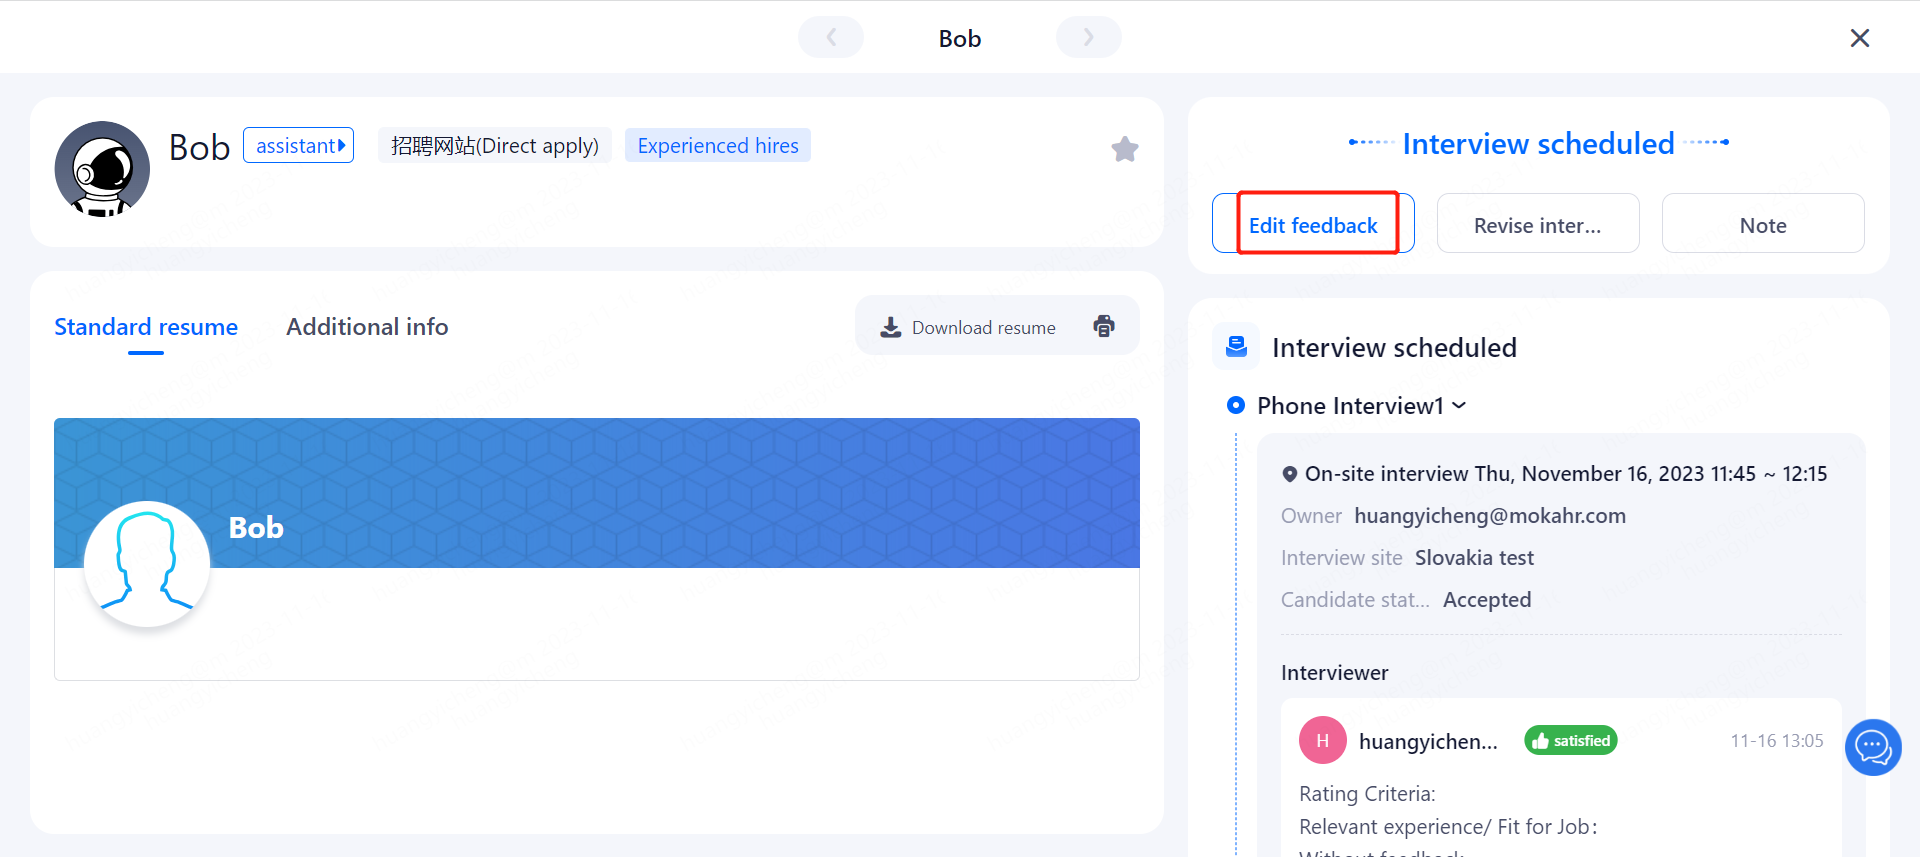Click the Revise interview button
Image resolution: width=1920 pixels, height=857 pixels.
pos(1537,225)
